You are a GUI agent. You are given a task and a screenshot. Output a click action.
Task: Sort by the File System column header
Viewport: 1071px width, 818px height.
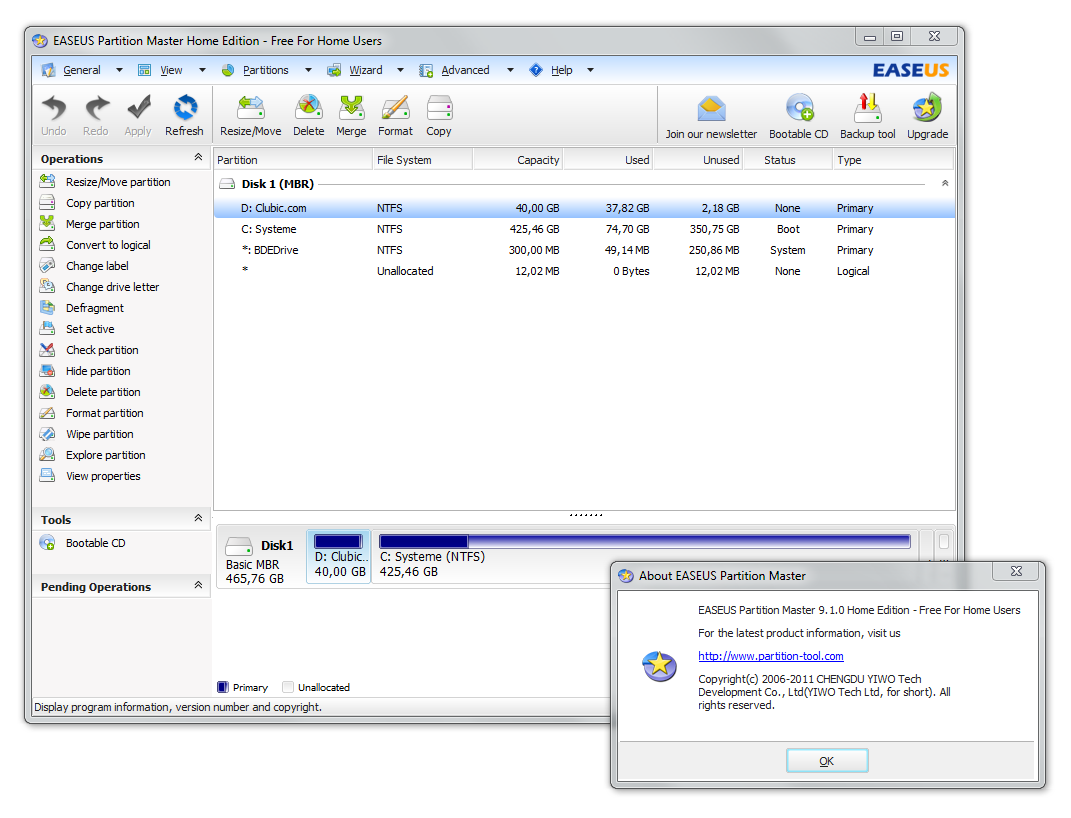tap(423, 160)
